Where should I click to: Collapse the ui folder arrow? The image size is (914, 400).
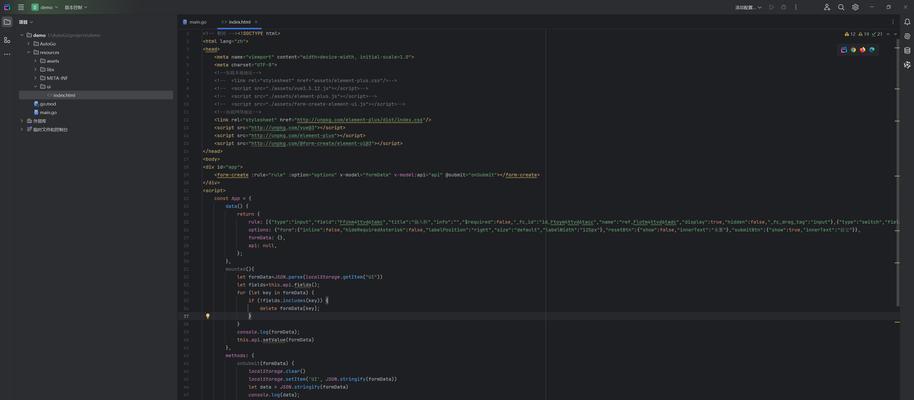[x=36, y=86]
